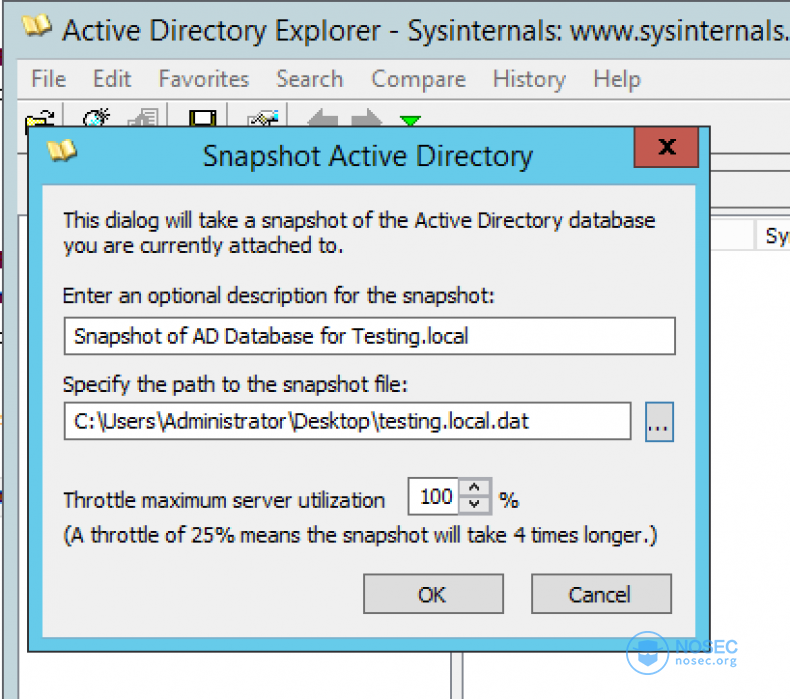Click the greyed document toolbar icon
The height and width of the screenshot is (699, 790).
143,118
